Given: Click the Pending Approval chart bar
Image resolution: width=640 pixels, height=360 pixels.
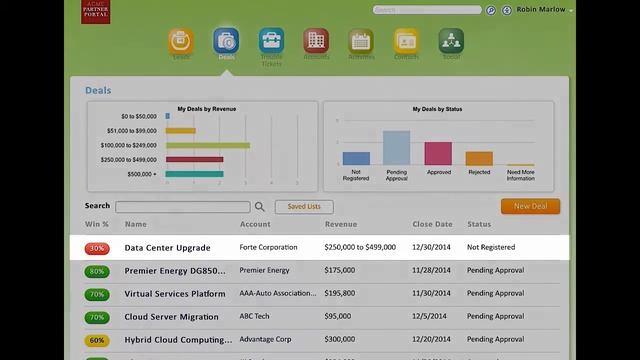Looking at the screenshot, I should click(396, 148).
